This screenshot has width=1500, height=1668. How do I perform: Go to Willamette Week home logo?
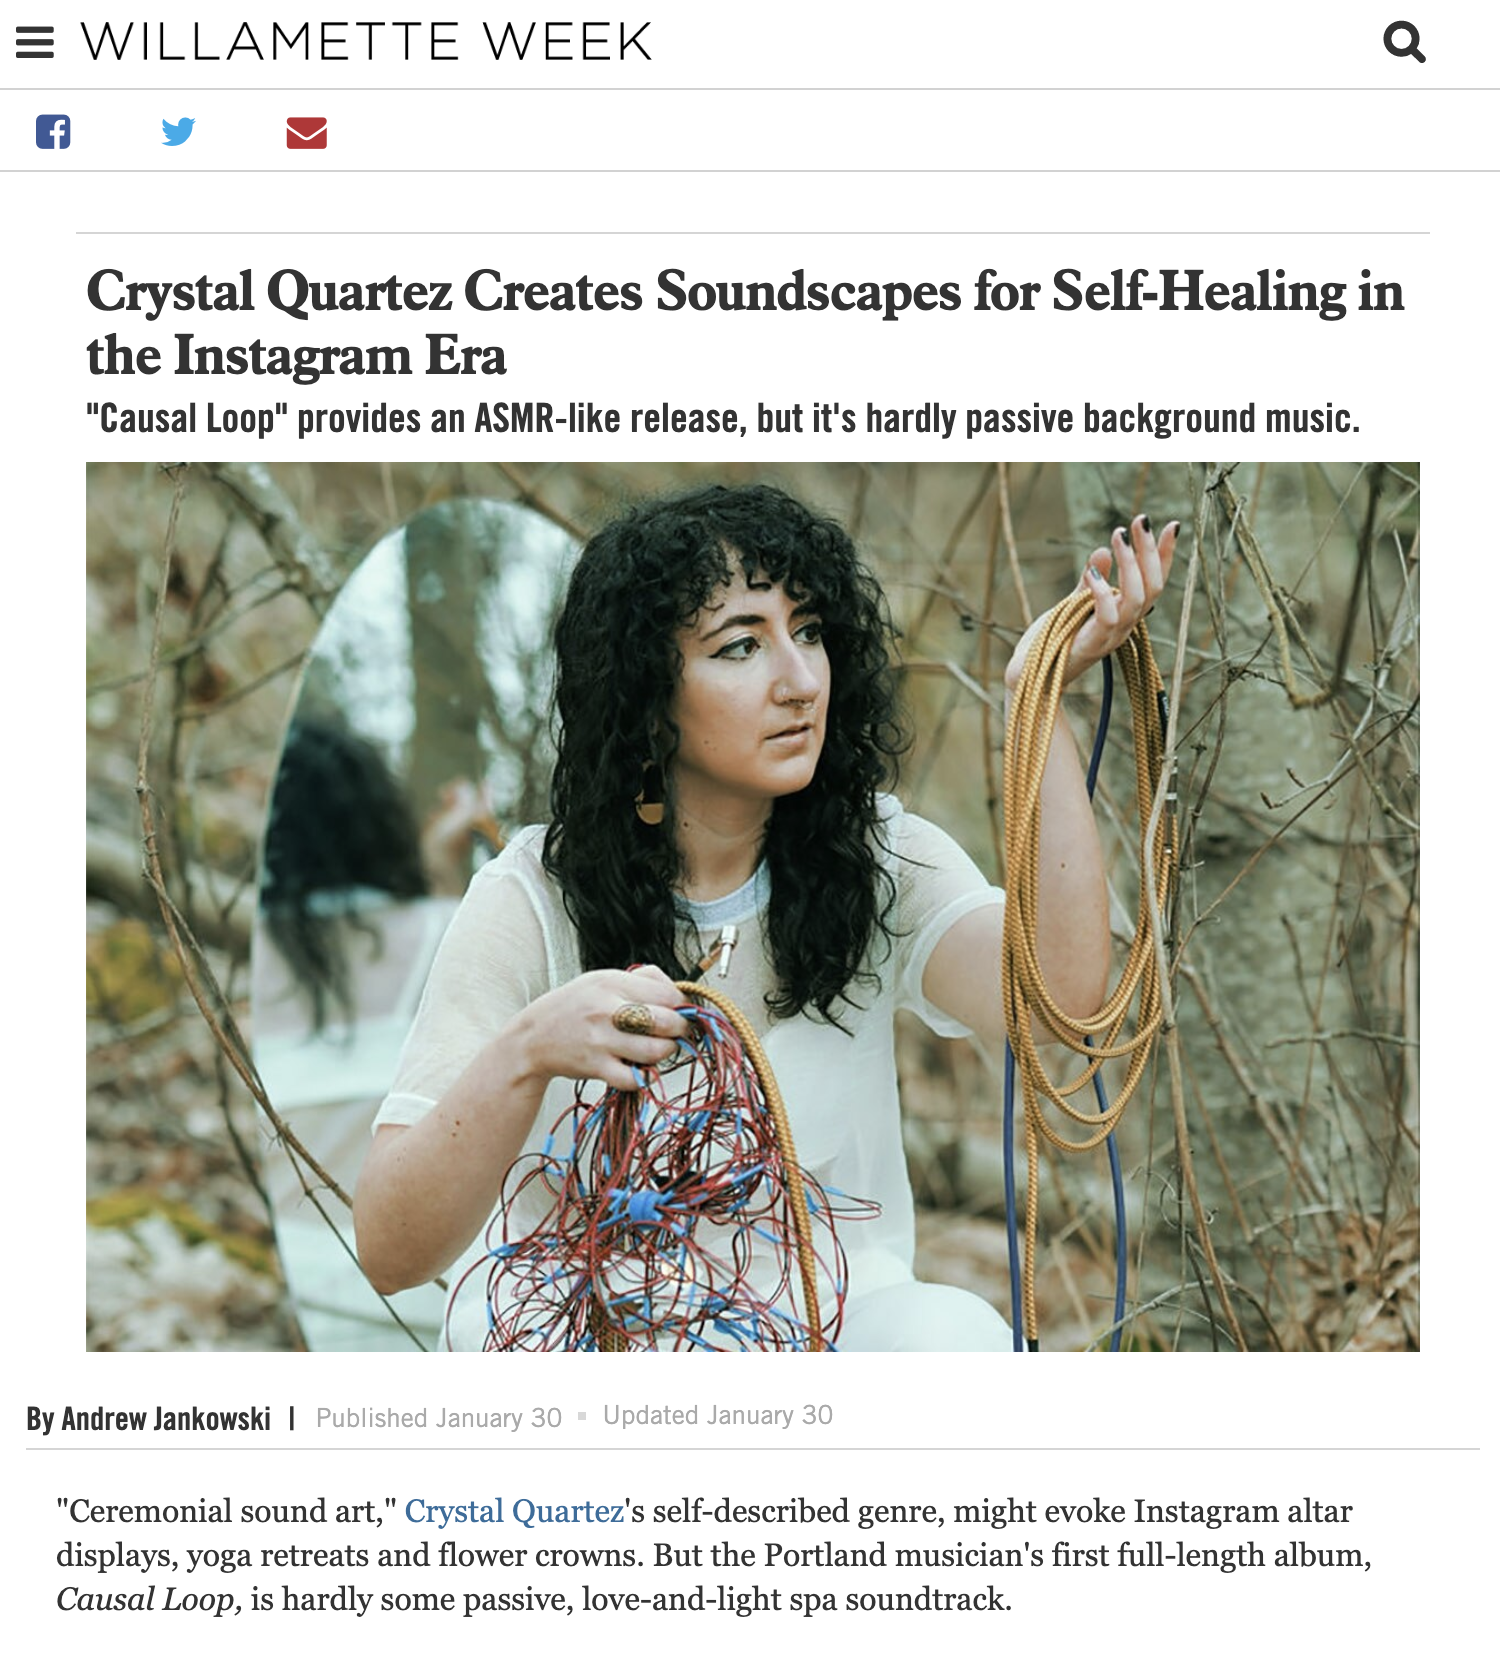(x=366, y=42)
